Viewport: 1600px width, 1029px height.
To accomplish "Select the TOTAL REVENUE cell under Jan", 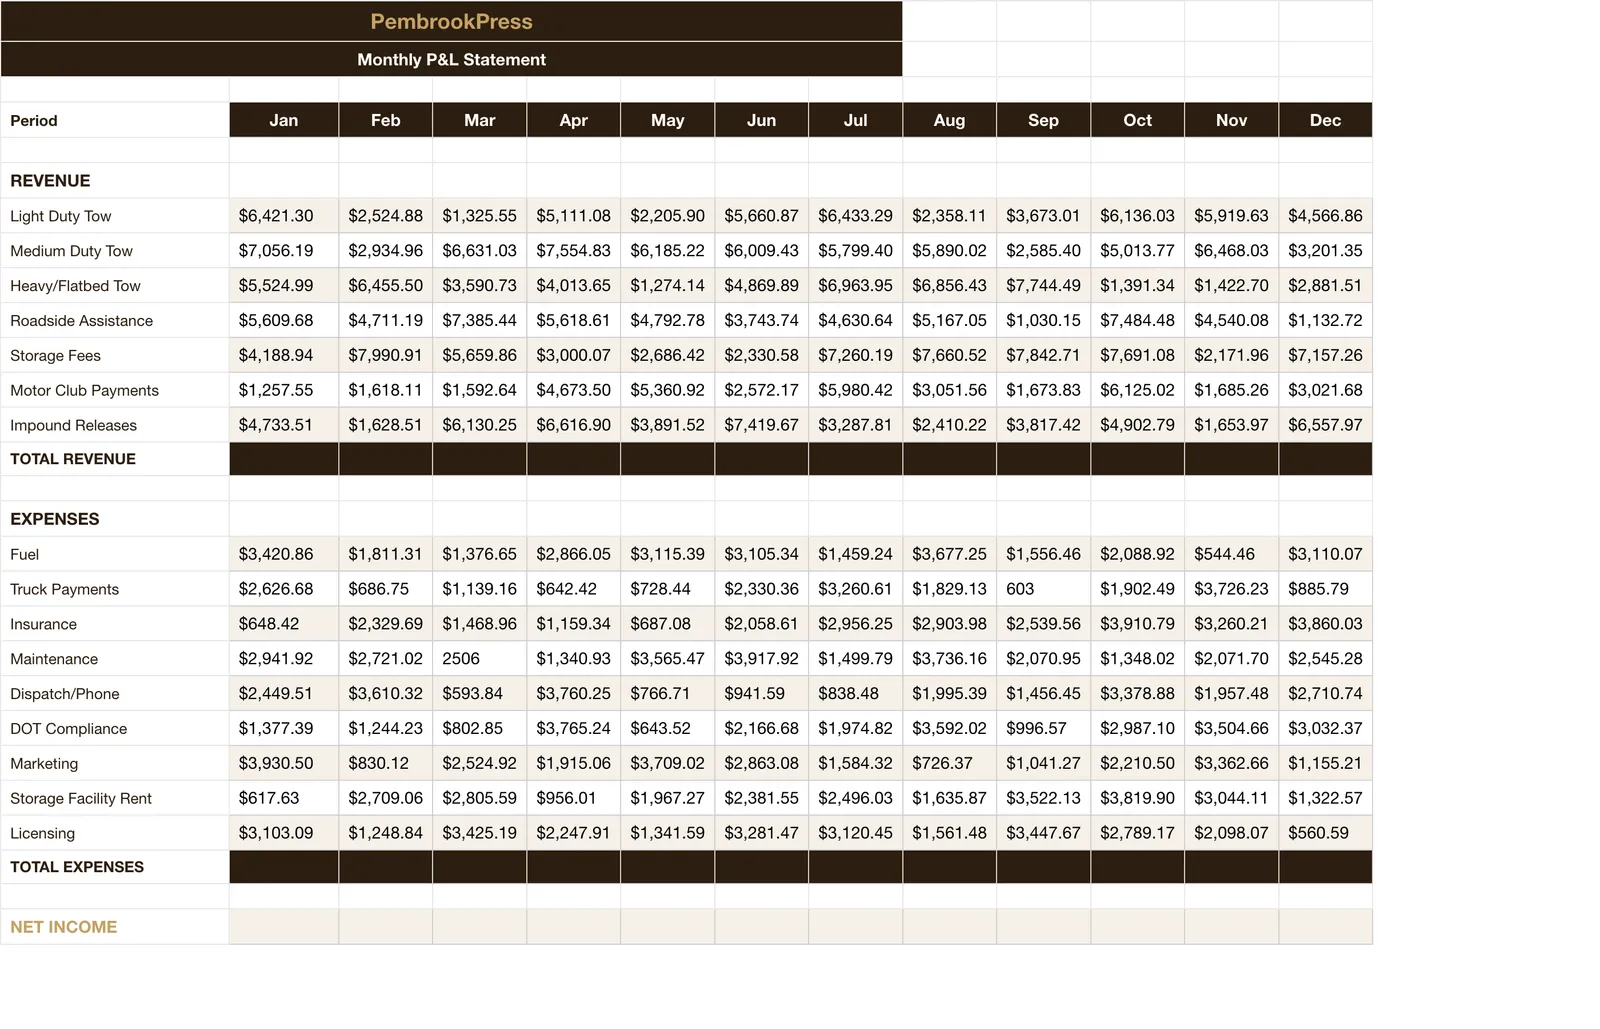I will pos(284,459).
